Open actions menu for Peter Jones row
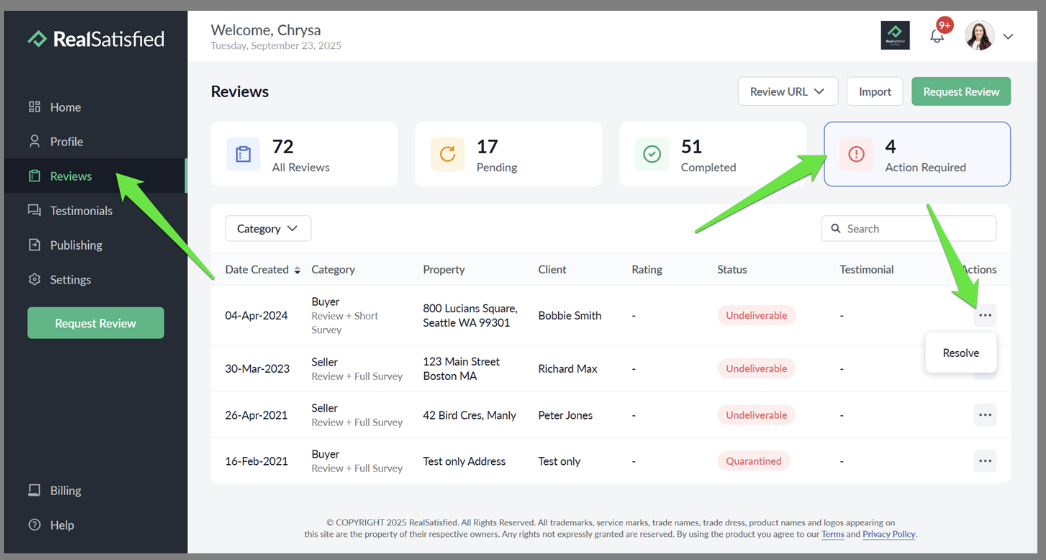Screen dimensions: 1046x560 pyautogui.click(x=985, y=415)
